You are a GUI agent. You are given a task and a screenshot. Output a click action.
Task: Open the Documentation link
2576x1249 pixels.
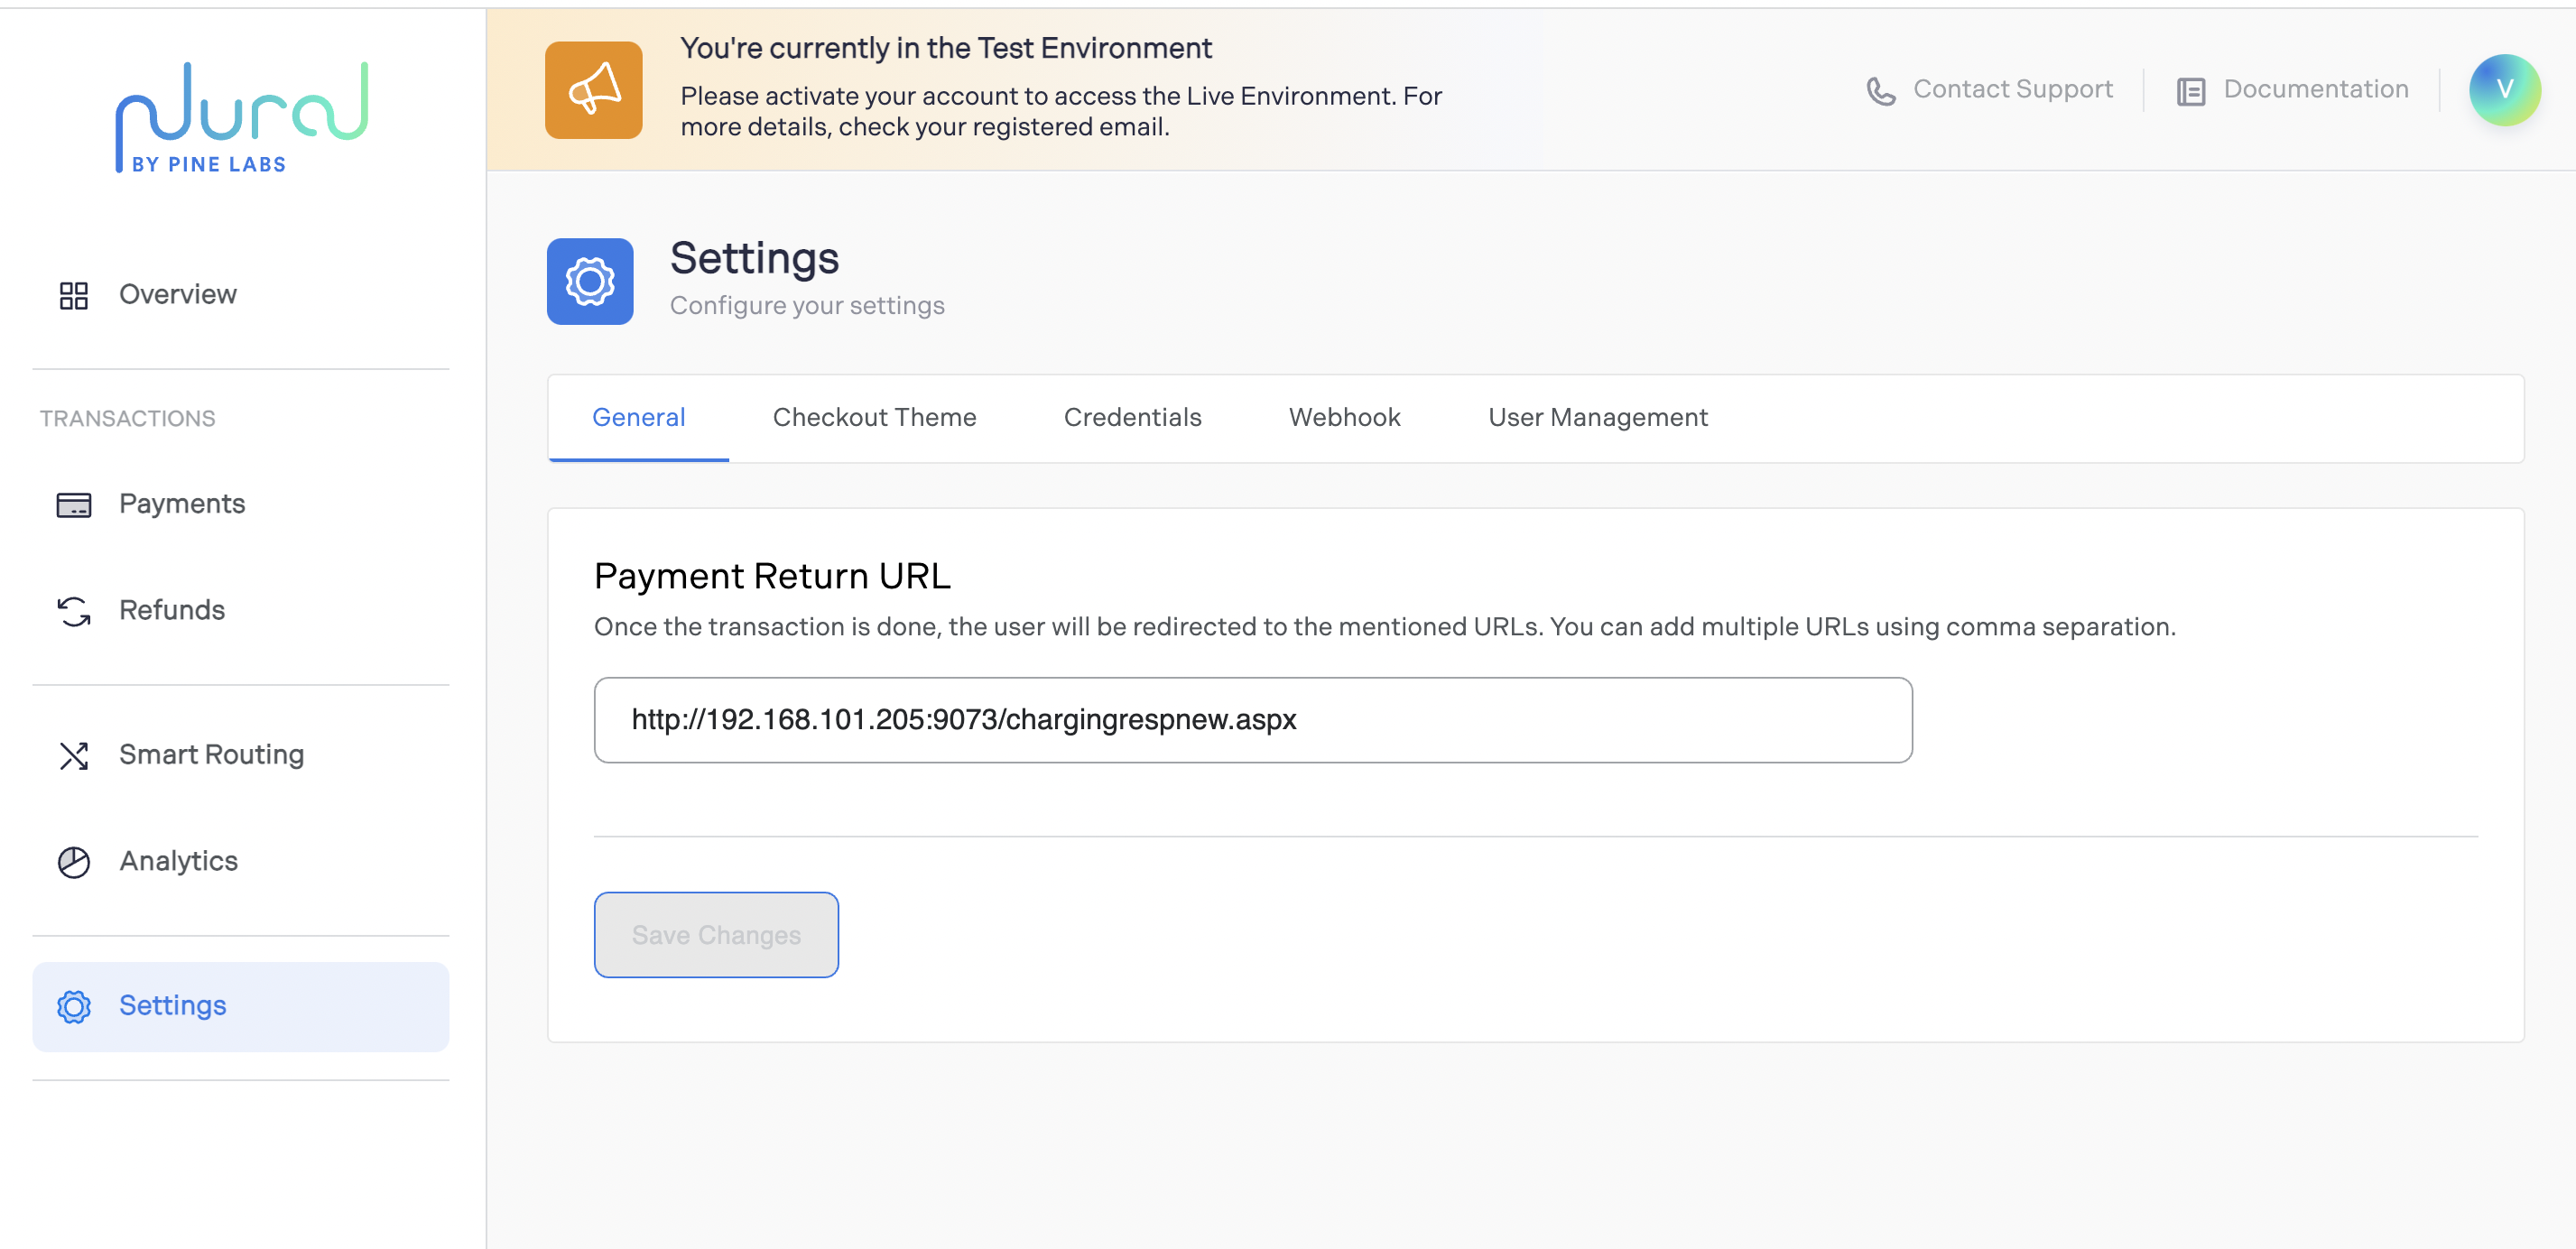coord(2315,89)
